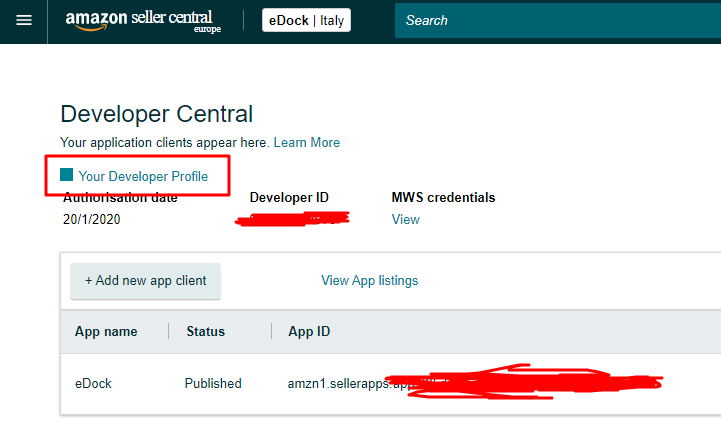721x447 pixels.
Task: View the MWS credentials
Action: pos(405,219)
